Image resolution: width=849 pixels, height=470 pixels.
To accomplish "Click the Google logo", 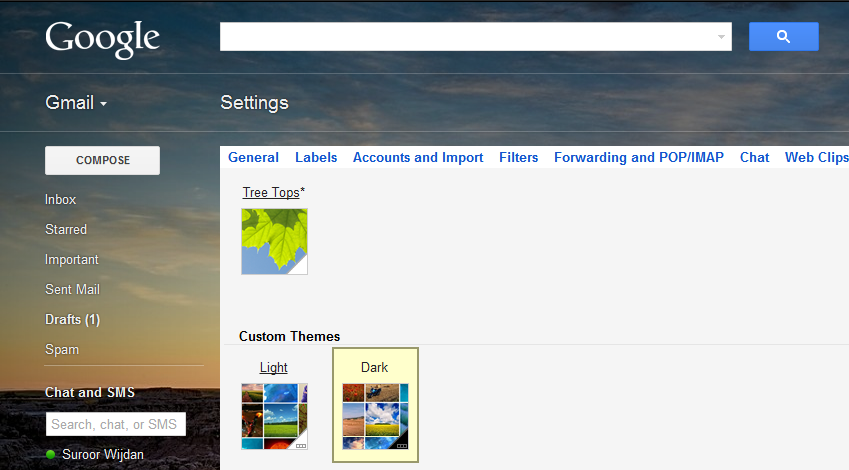I will point(102,40).
